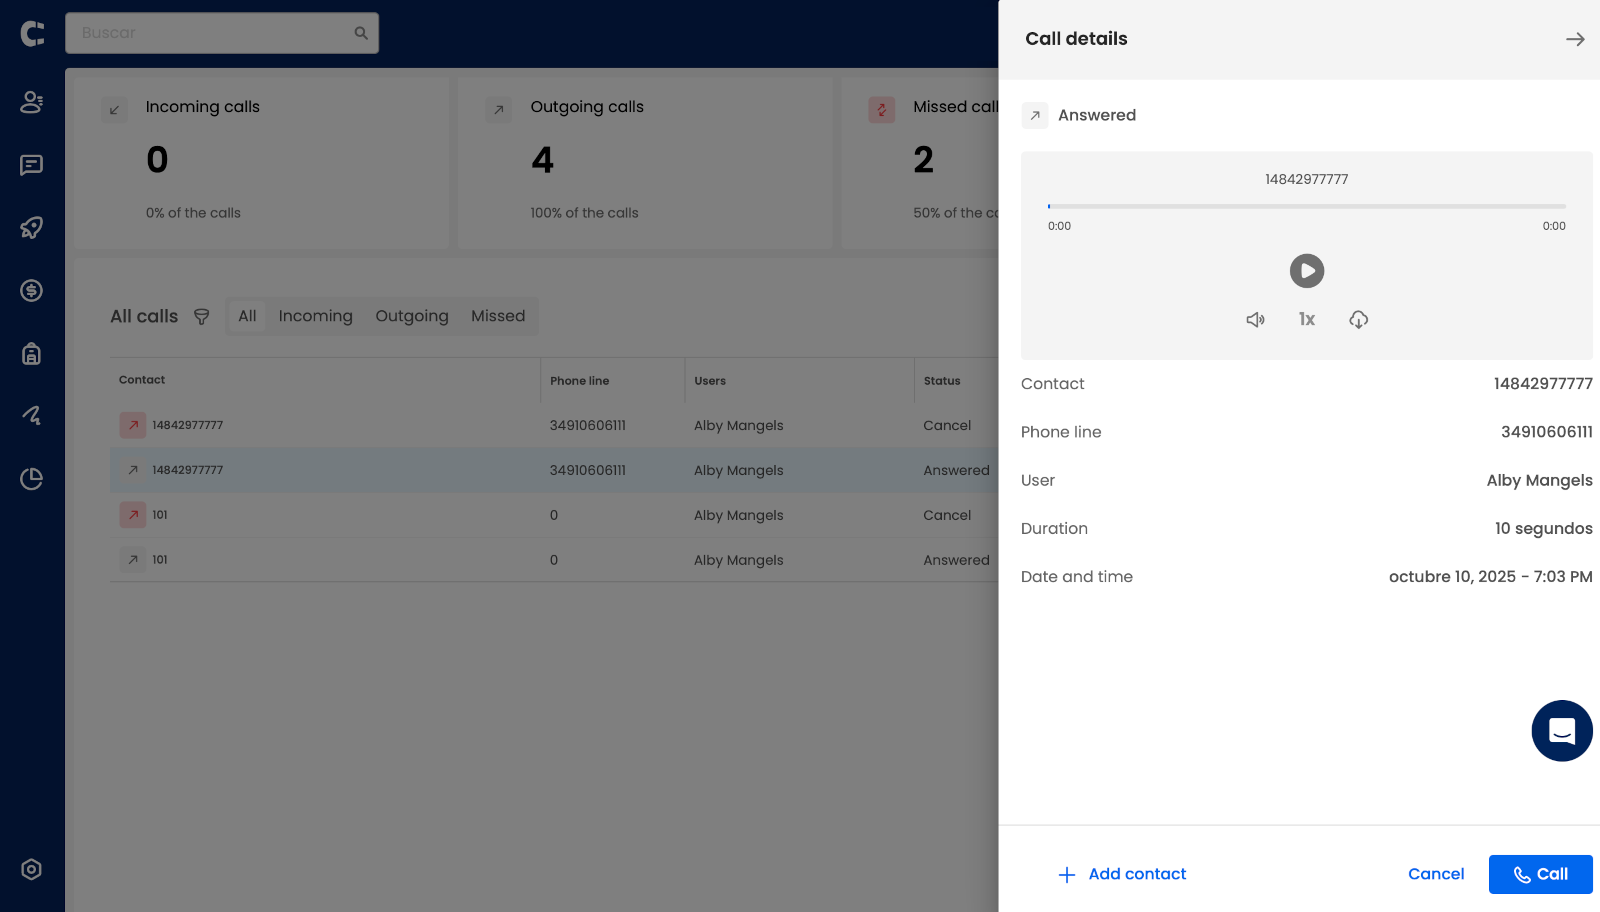The height and width of the screenshot is (912, 1600).
Task: Open the chat support widget
Action: (1561, 731)
